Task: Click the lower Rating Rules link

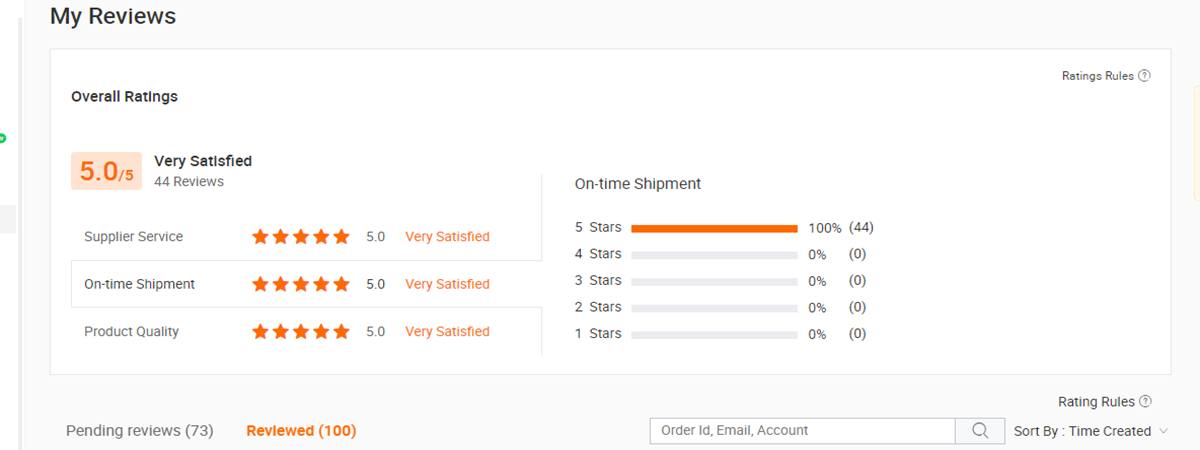Action: coord(1096,402)
